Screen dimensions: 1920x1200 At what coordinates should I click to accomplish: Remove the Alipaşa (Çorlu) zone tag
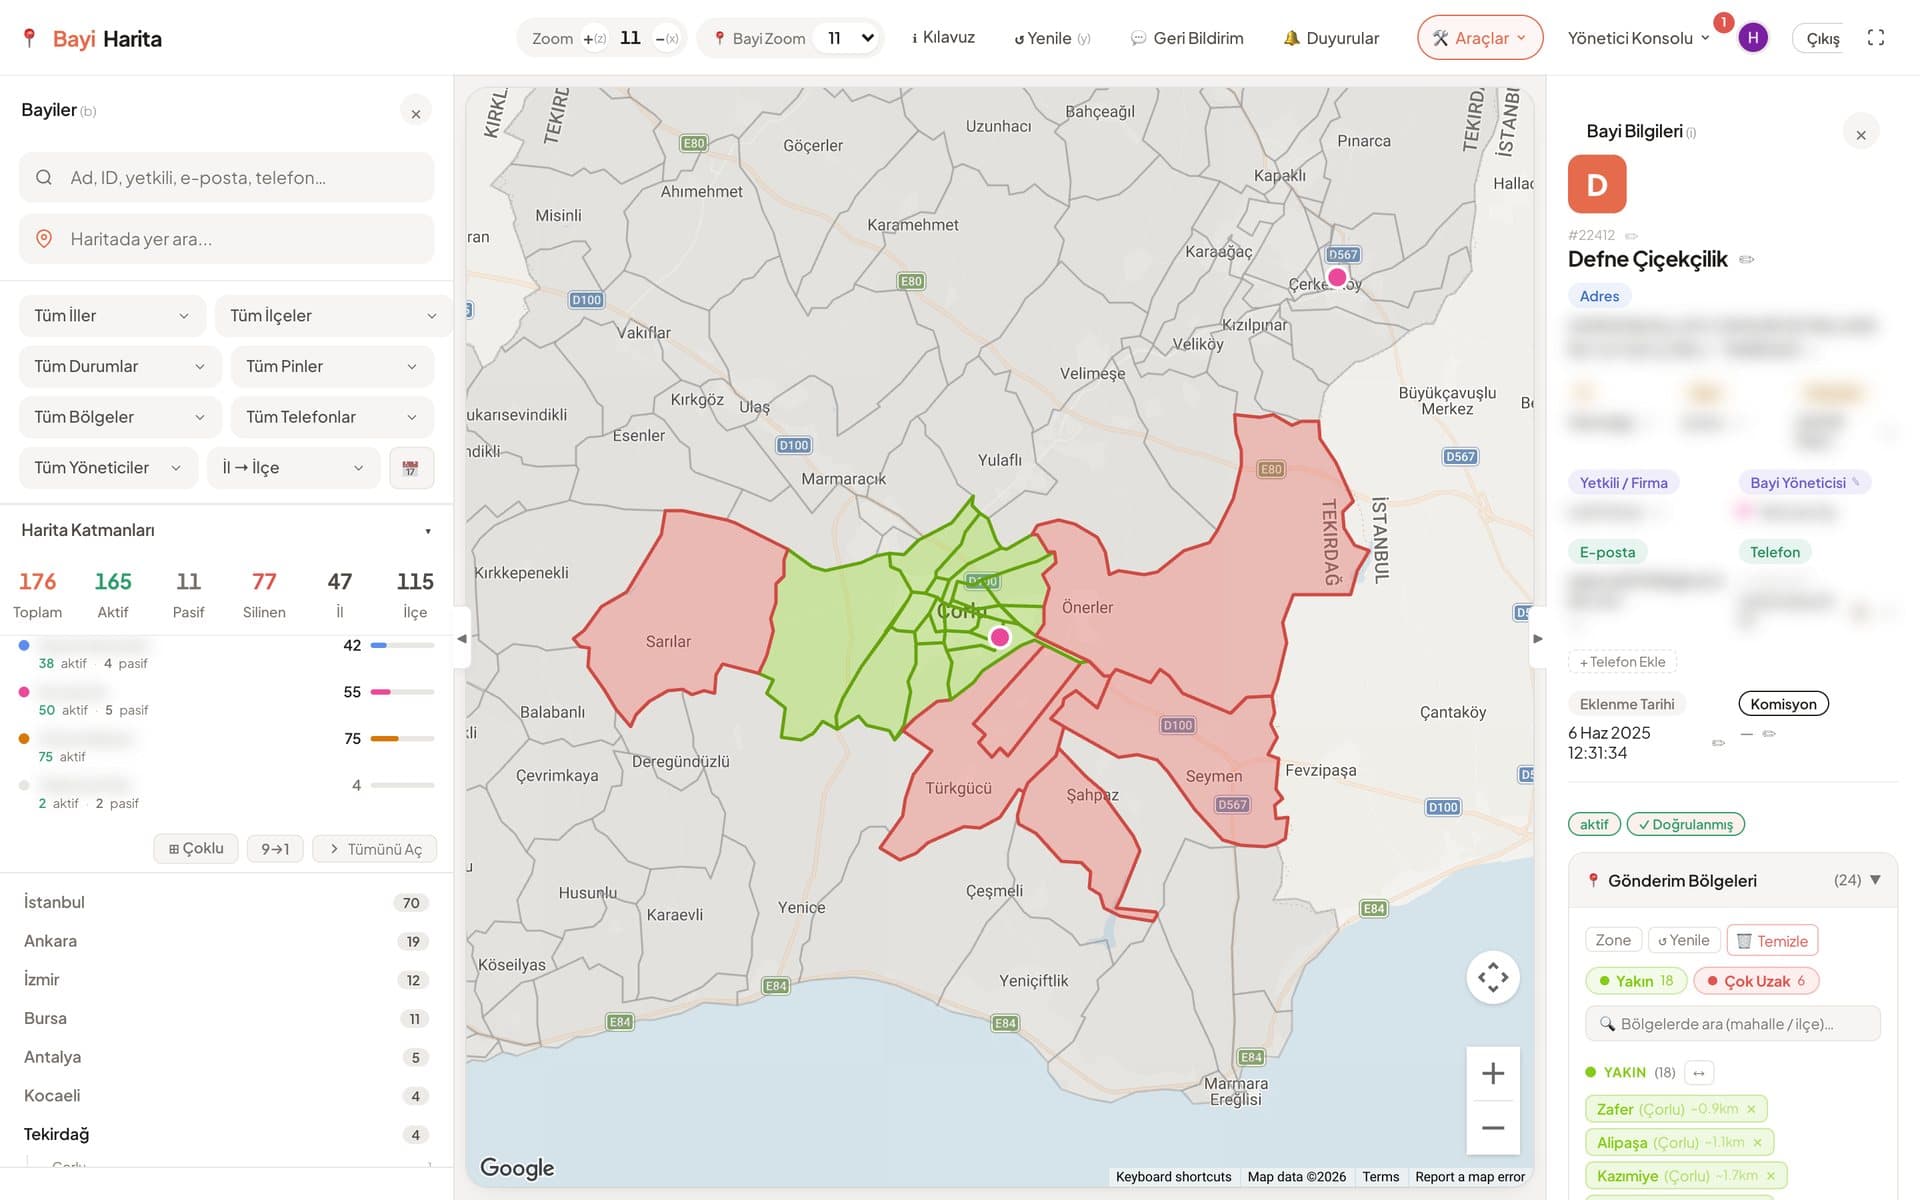pos(1757,1142)
